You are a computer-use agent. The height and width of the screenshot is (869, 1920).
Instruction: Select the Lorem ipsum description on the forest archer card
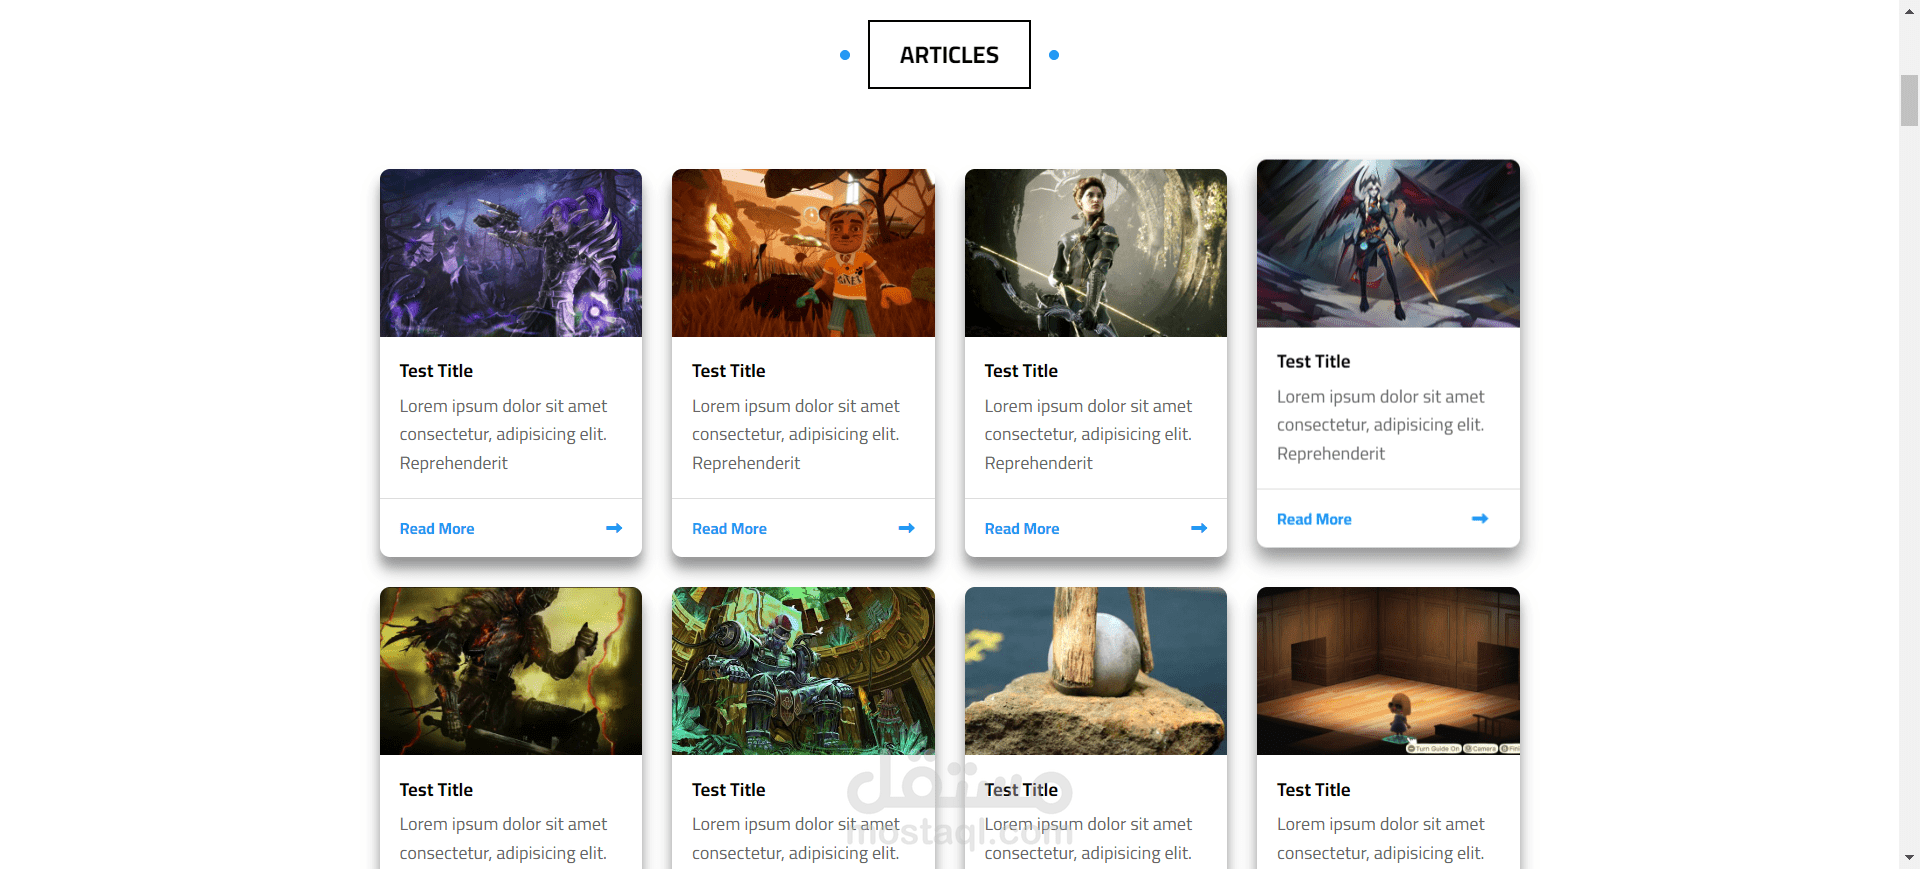point(1089,435)
